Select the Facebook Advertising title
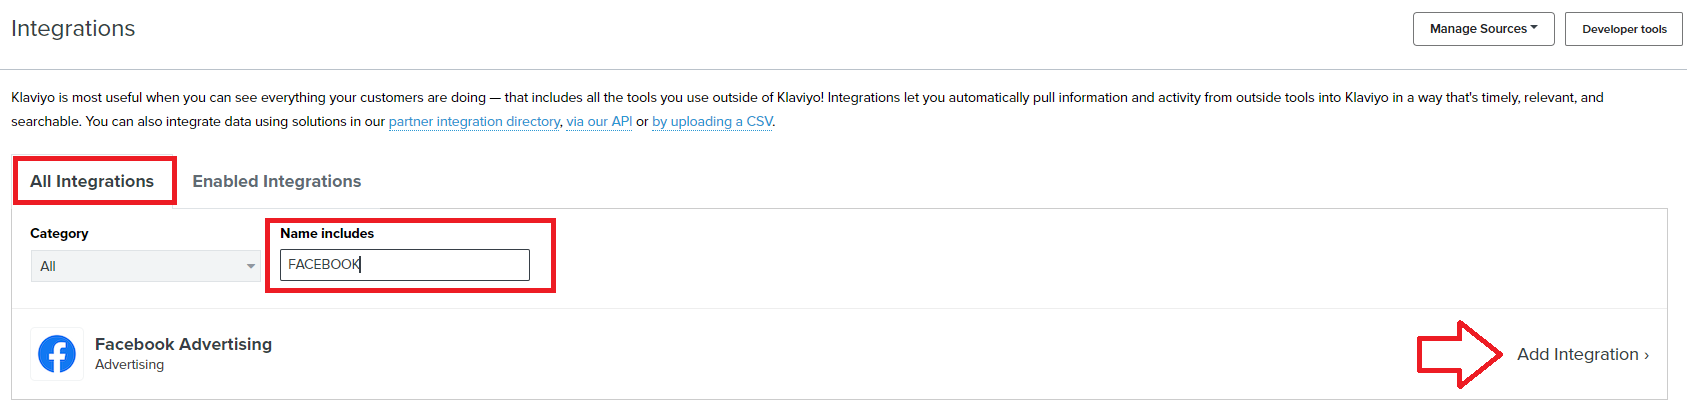This screenshot has width=1687, height=412. 183,344
